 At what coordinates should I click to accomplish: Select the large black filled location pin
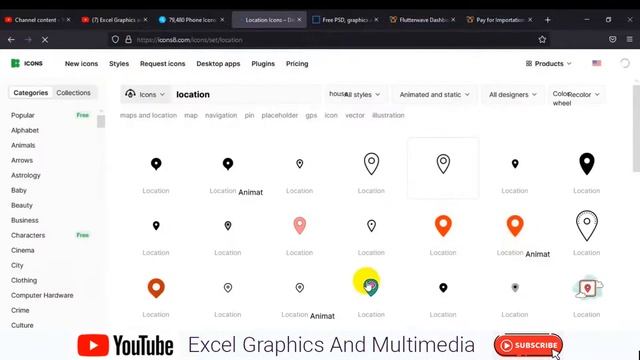(587, 164)
